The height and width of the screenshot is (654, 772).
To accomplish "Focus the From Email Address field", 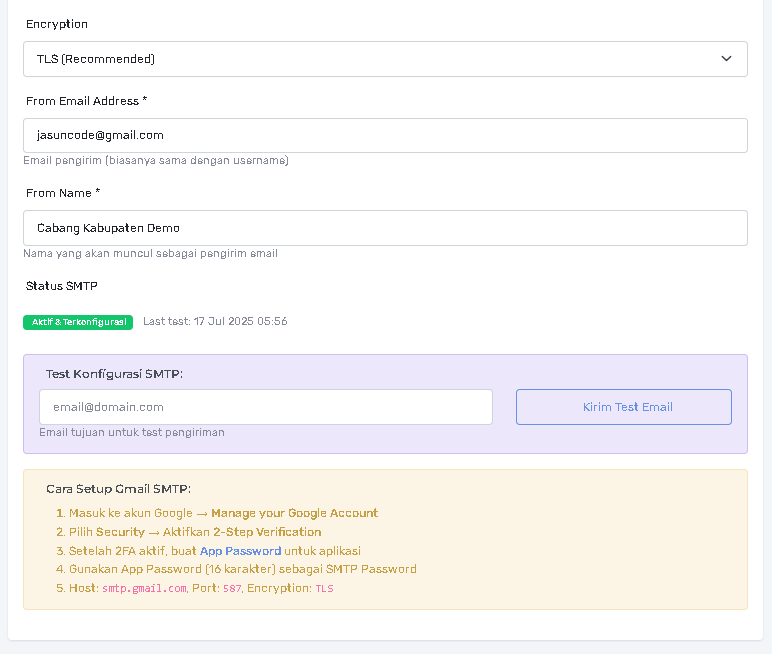I will pyautogui.click(x=385, y=136).
